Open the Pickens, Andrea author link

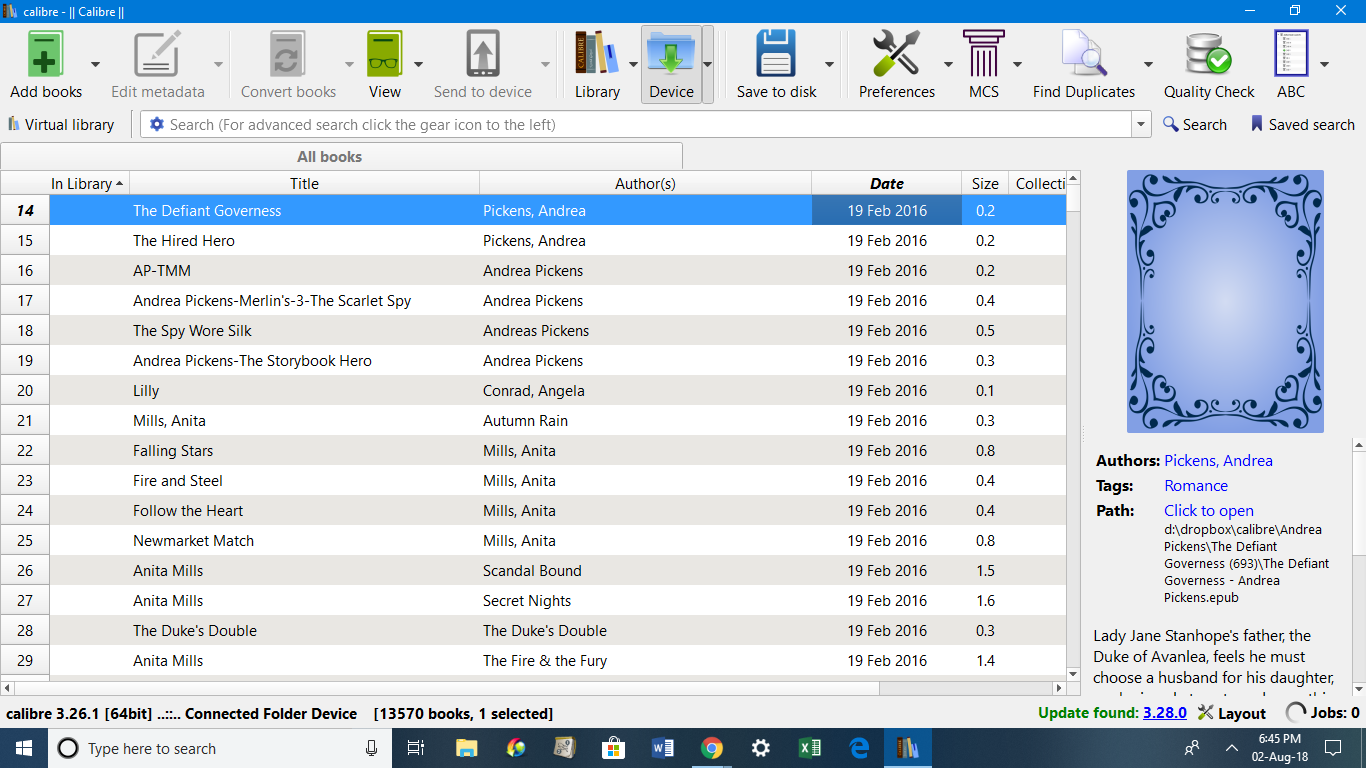click(1218, 461)
